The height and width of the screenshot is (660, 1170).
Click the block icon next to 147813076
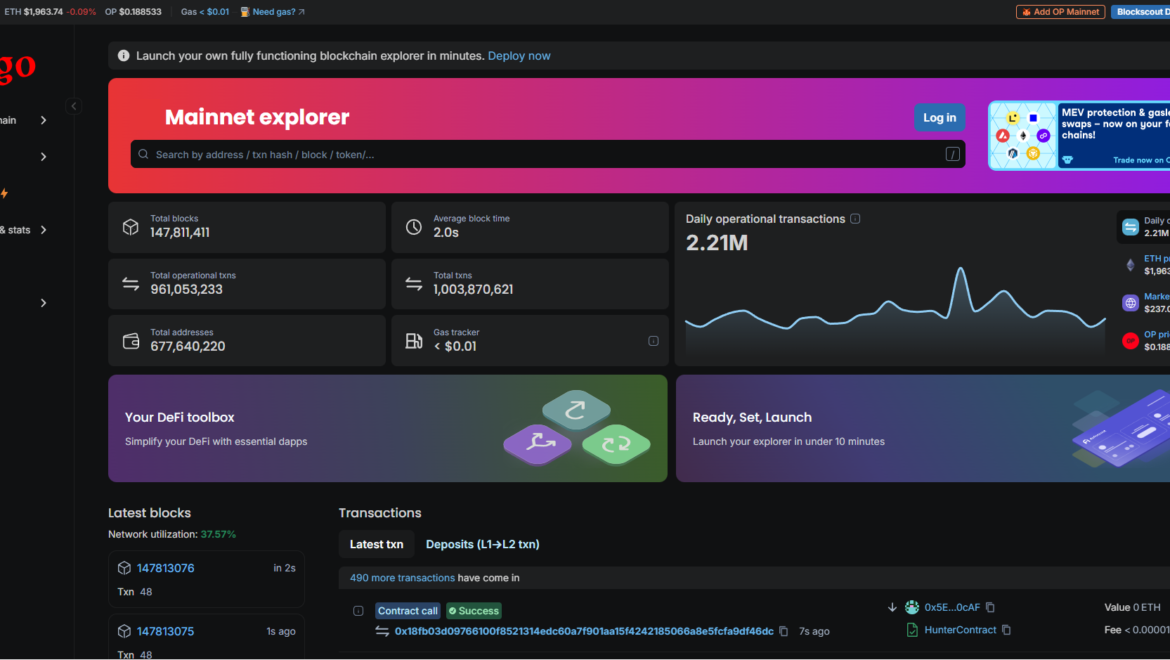[x=124, y=568]
